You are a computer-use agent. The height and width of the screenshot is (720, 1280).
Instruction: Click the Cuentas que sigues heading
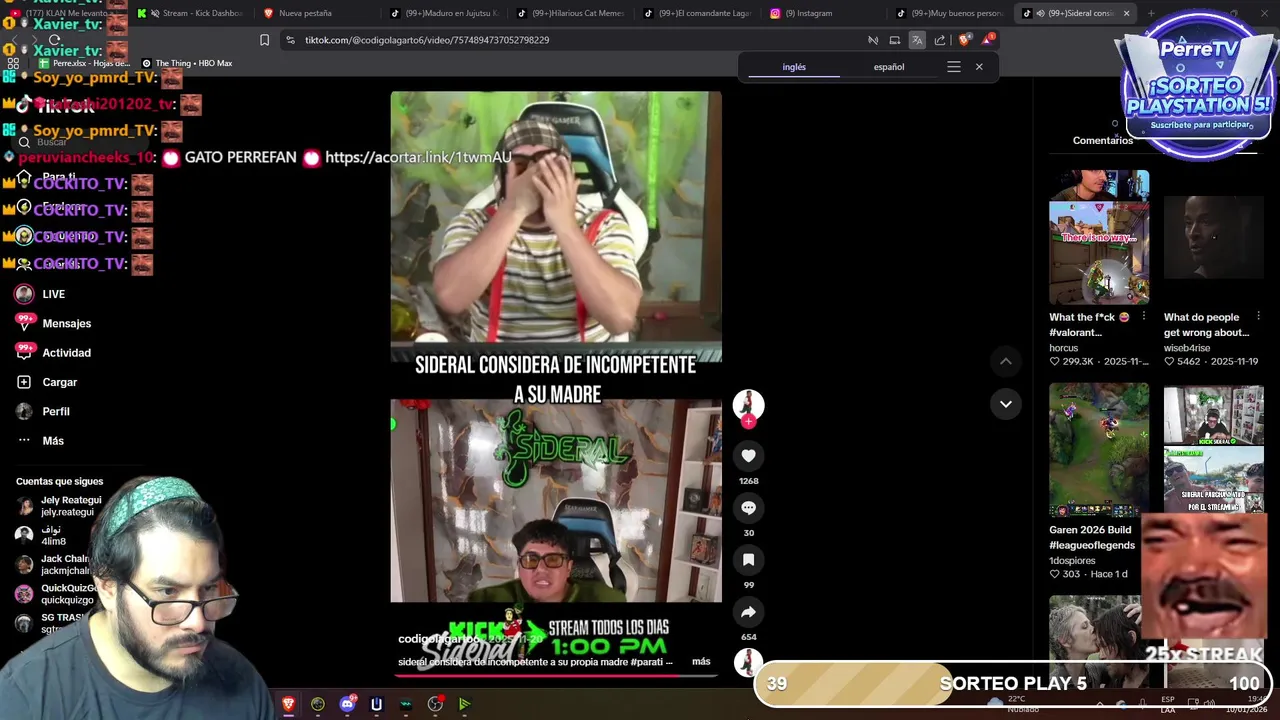point(59,482)
